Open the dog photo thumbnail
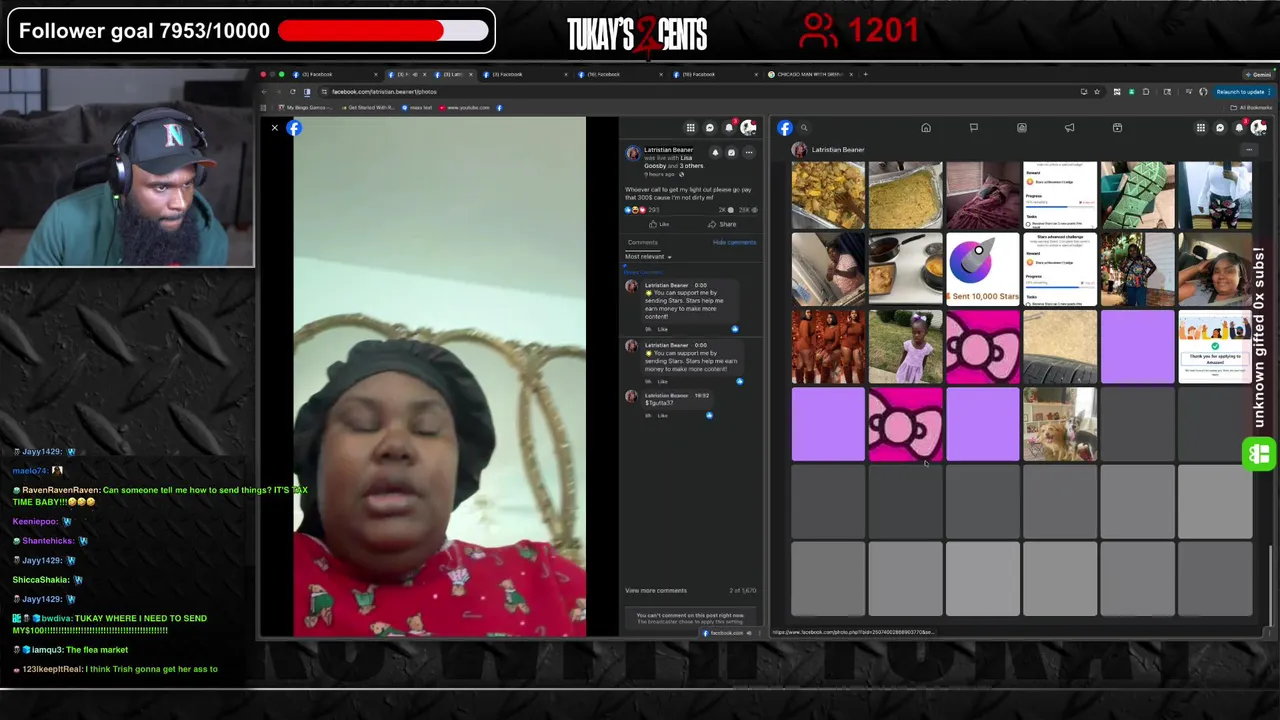The height and width of the screenshot is (720, 1280). [1060, 424]
